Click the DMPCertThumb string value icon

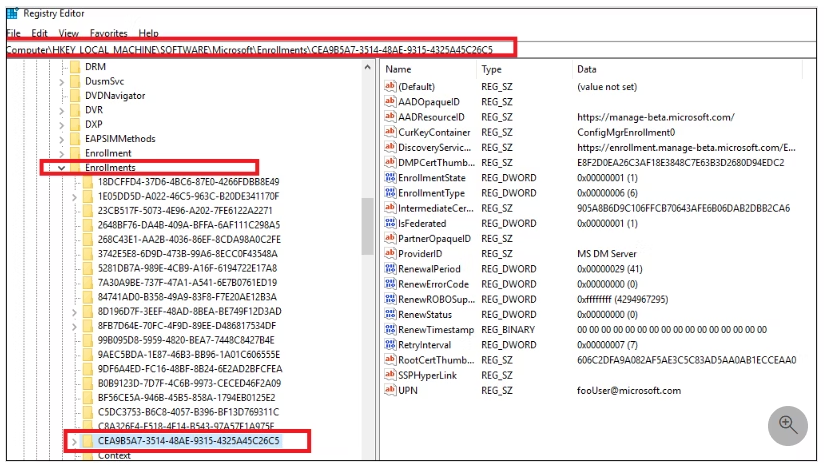[x=390, y=162]
